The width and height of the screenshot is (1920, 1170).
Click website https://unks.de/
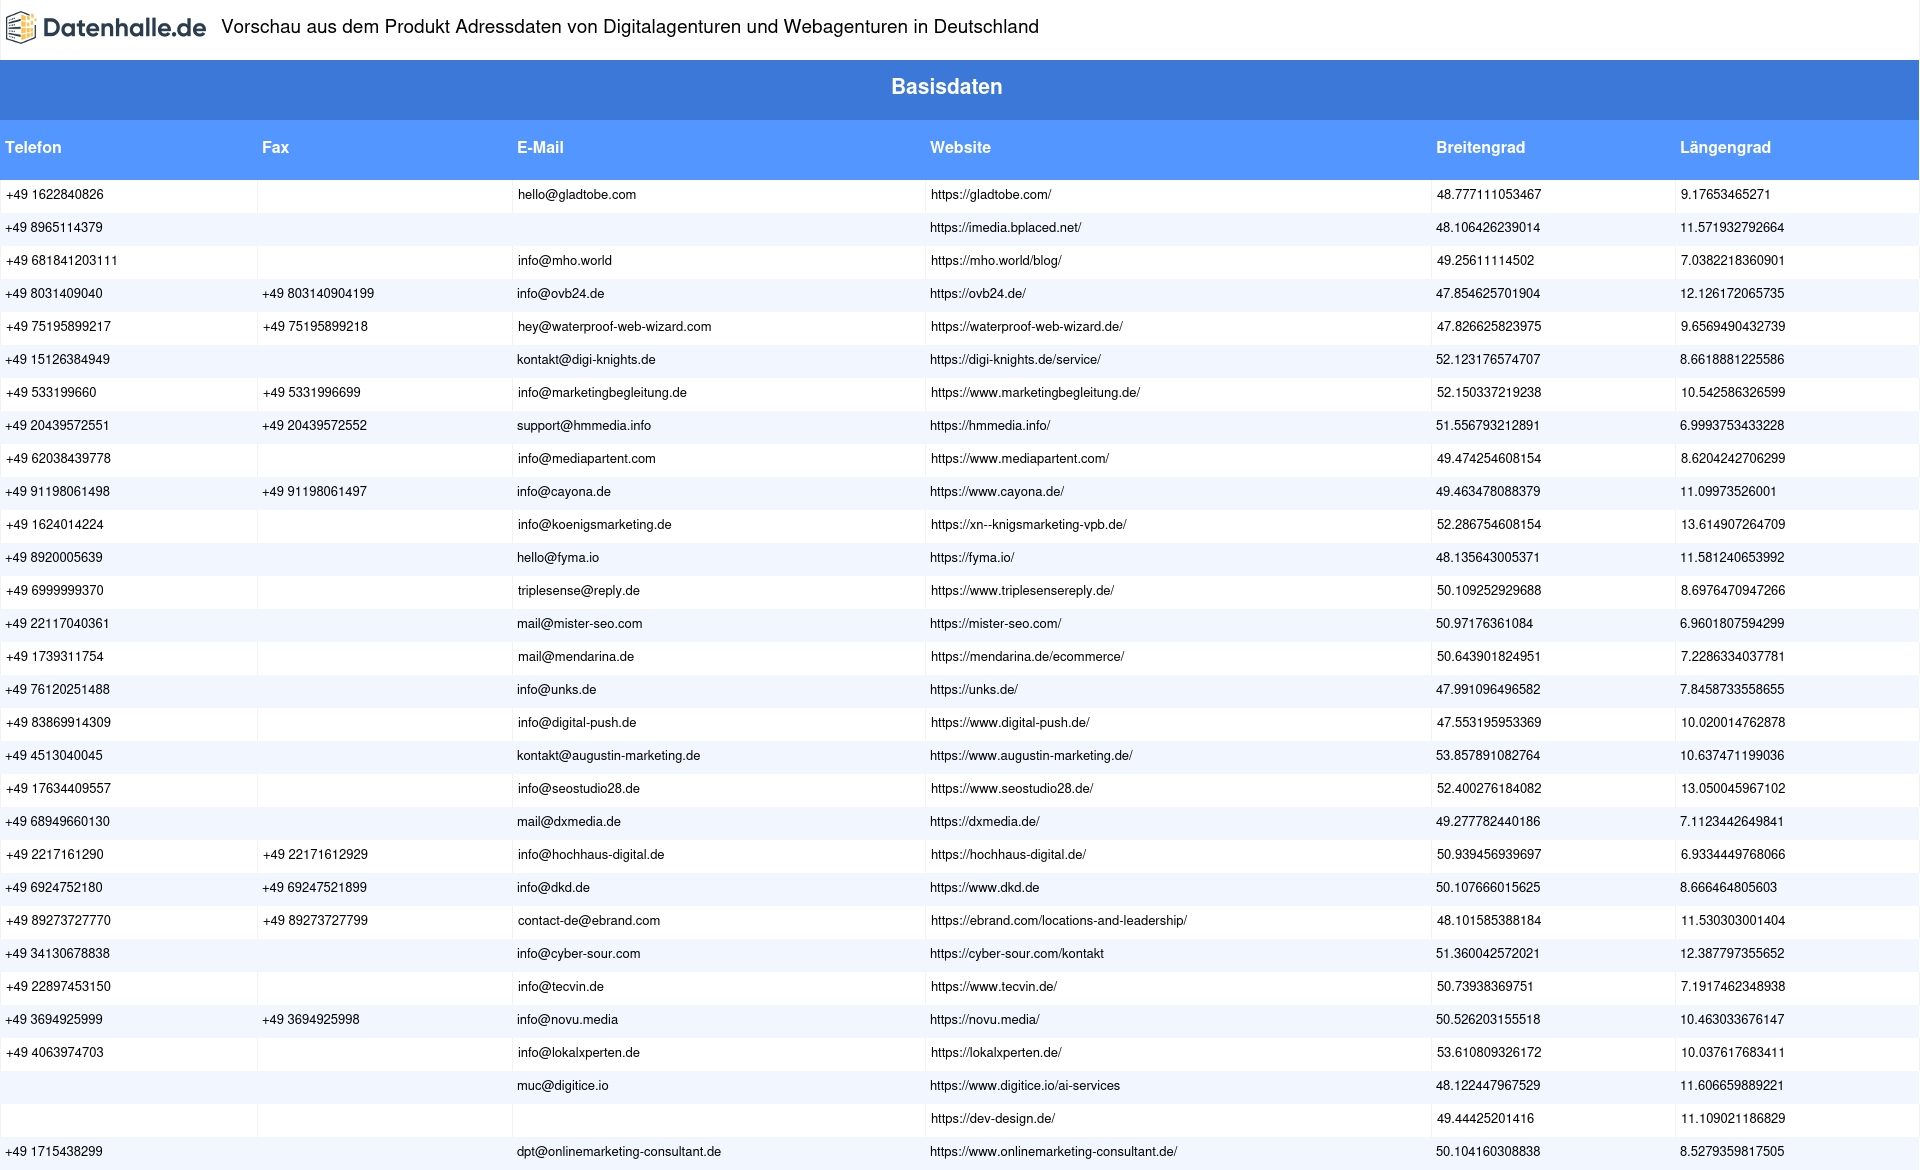[x=974, y=690]
